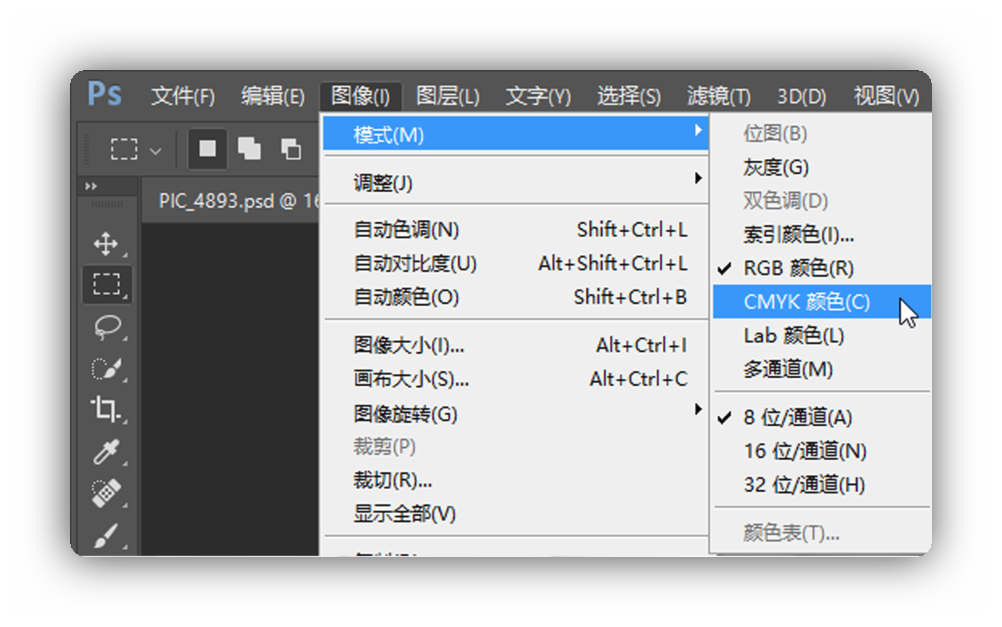Select 索引颜色(I)... mode
Image resolution: width=1002 pixels, height=627 pixels.
click(x=821, y=235)
